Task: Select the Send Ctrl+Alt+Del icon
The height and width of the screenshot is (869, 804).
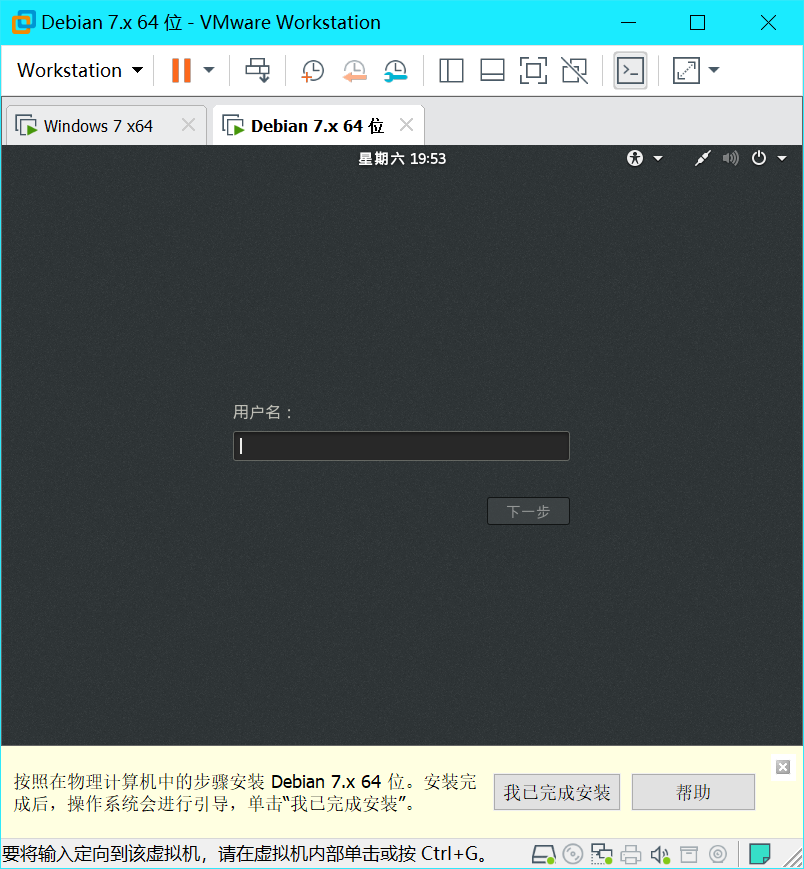Action: (x=257, y=70)
